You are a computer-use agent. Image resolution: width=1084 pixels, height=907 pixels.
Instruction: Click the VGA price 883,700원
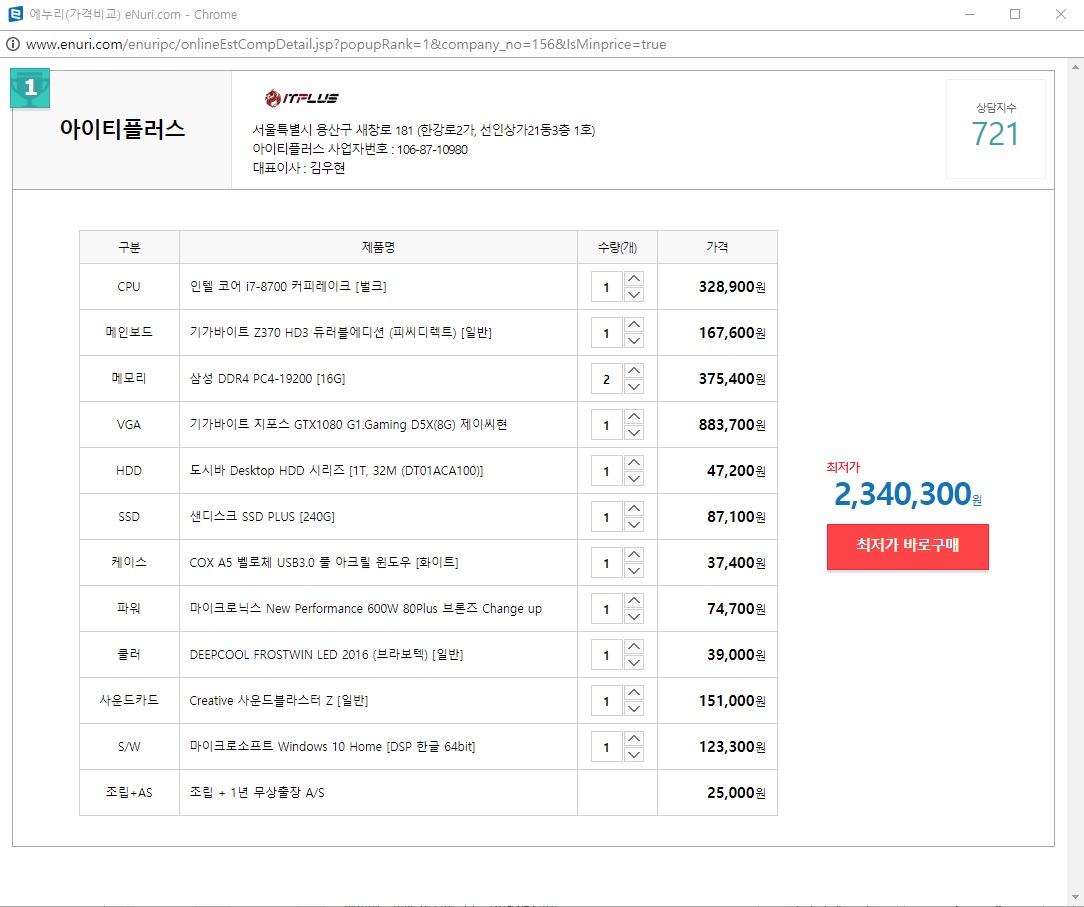click(x=732, y=424)
